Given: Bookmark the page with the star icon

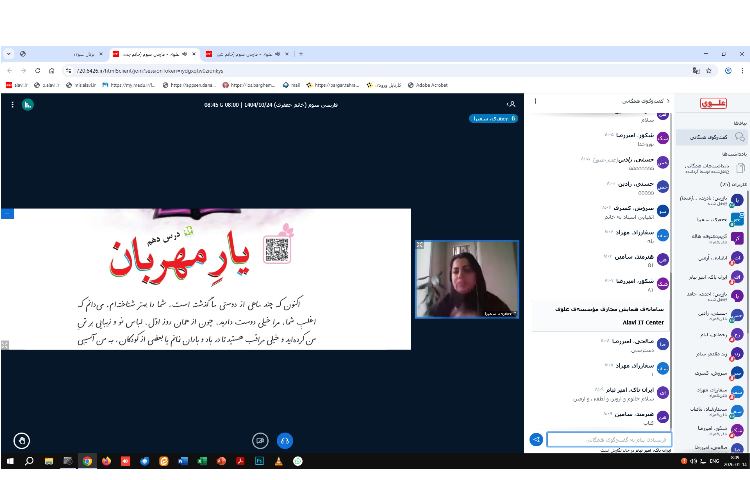Looking at the screenshot, I should (x=709, y=71).
